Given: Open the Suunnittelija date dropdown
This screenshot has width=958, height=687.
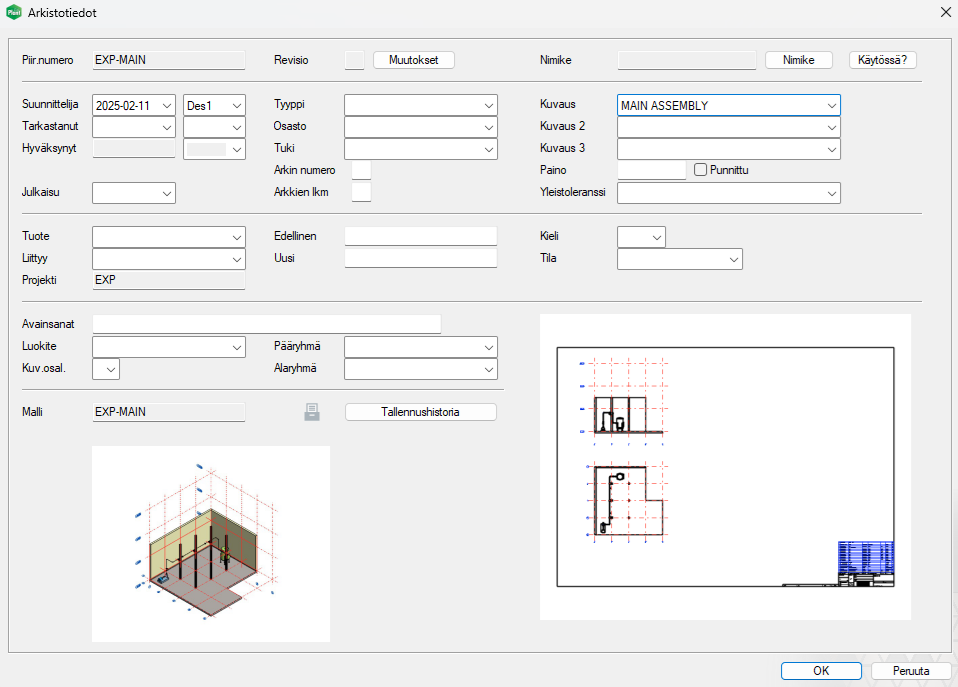Looking at the screenshot, I should click(166, 105).
